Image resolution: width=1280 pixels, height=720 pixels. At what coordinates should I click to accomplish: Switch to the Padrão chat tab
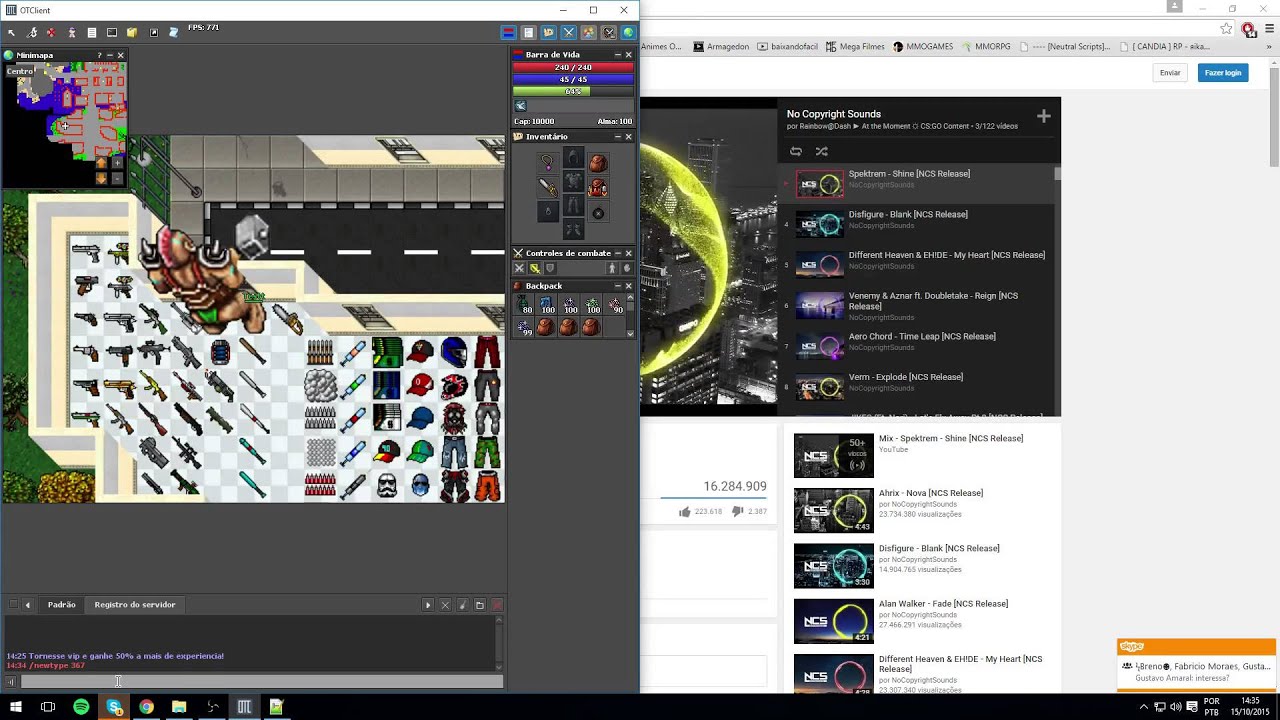[x=61, y=605]
